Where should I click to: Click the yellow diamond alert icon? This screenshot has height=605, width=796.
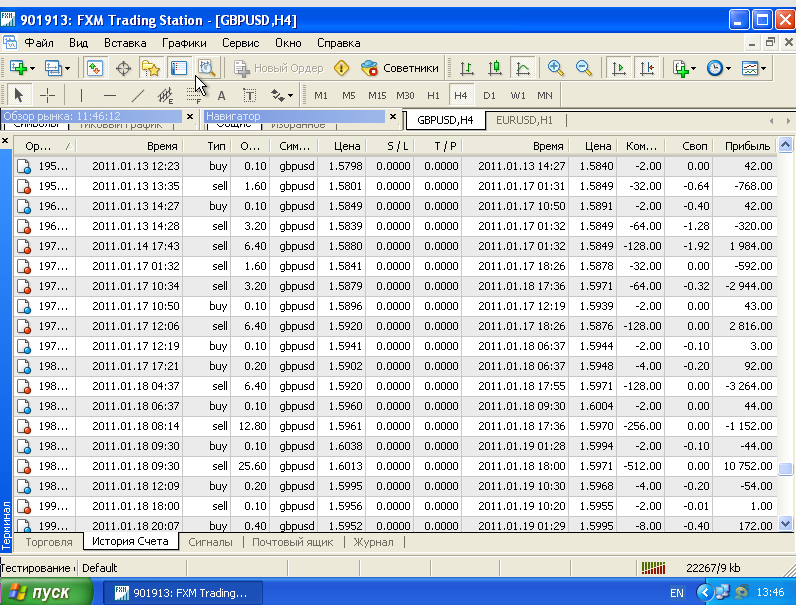(x=342, y=68)
